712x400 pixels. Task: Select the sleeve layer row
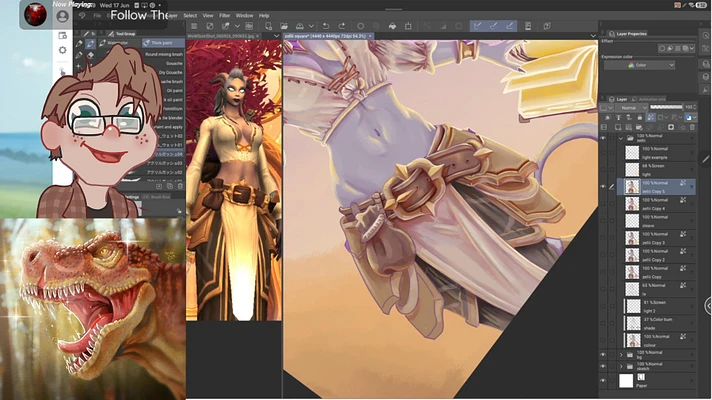tap(658, 221)
